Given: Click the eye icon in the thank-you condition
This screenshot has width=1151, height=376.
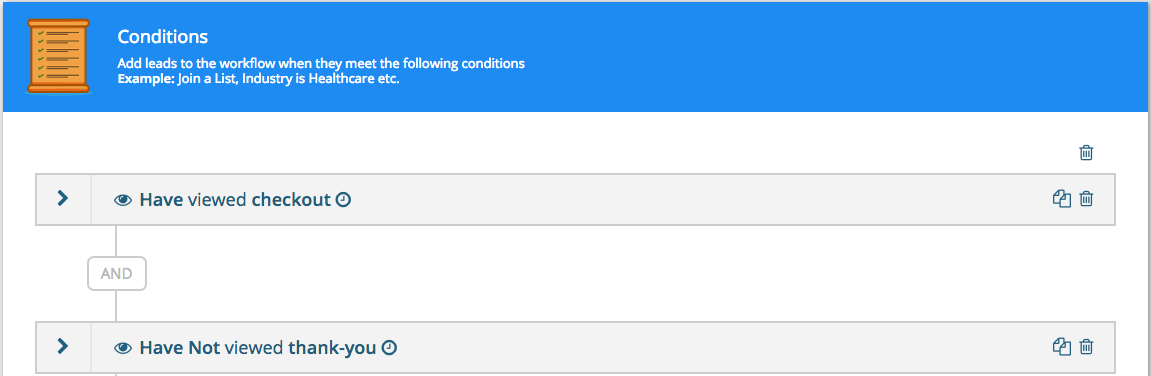Looking at the screenshot, I should pos(123,347).
